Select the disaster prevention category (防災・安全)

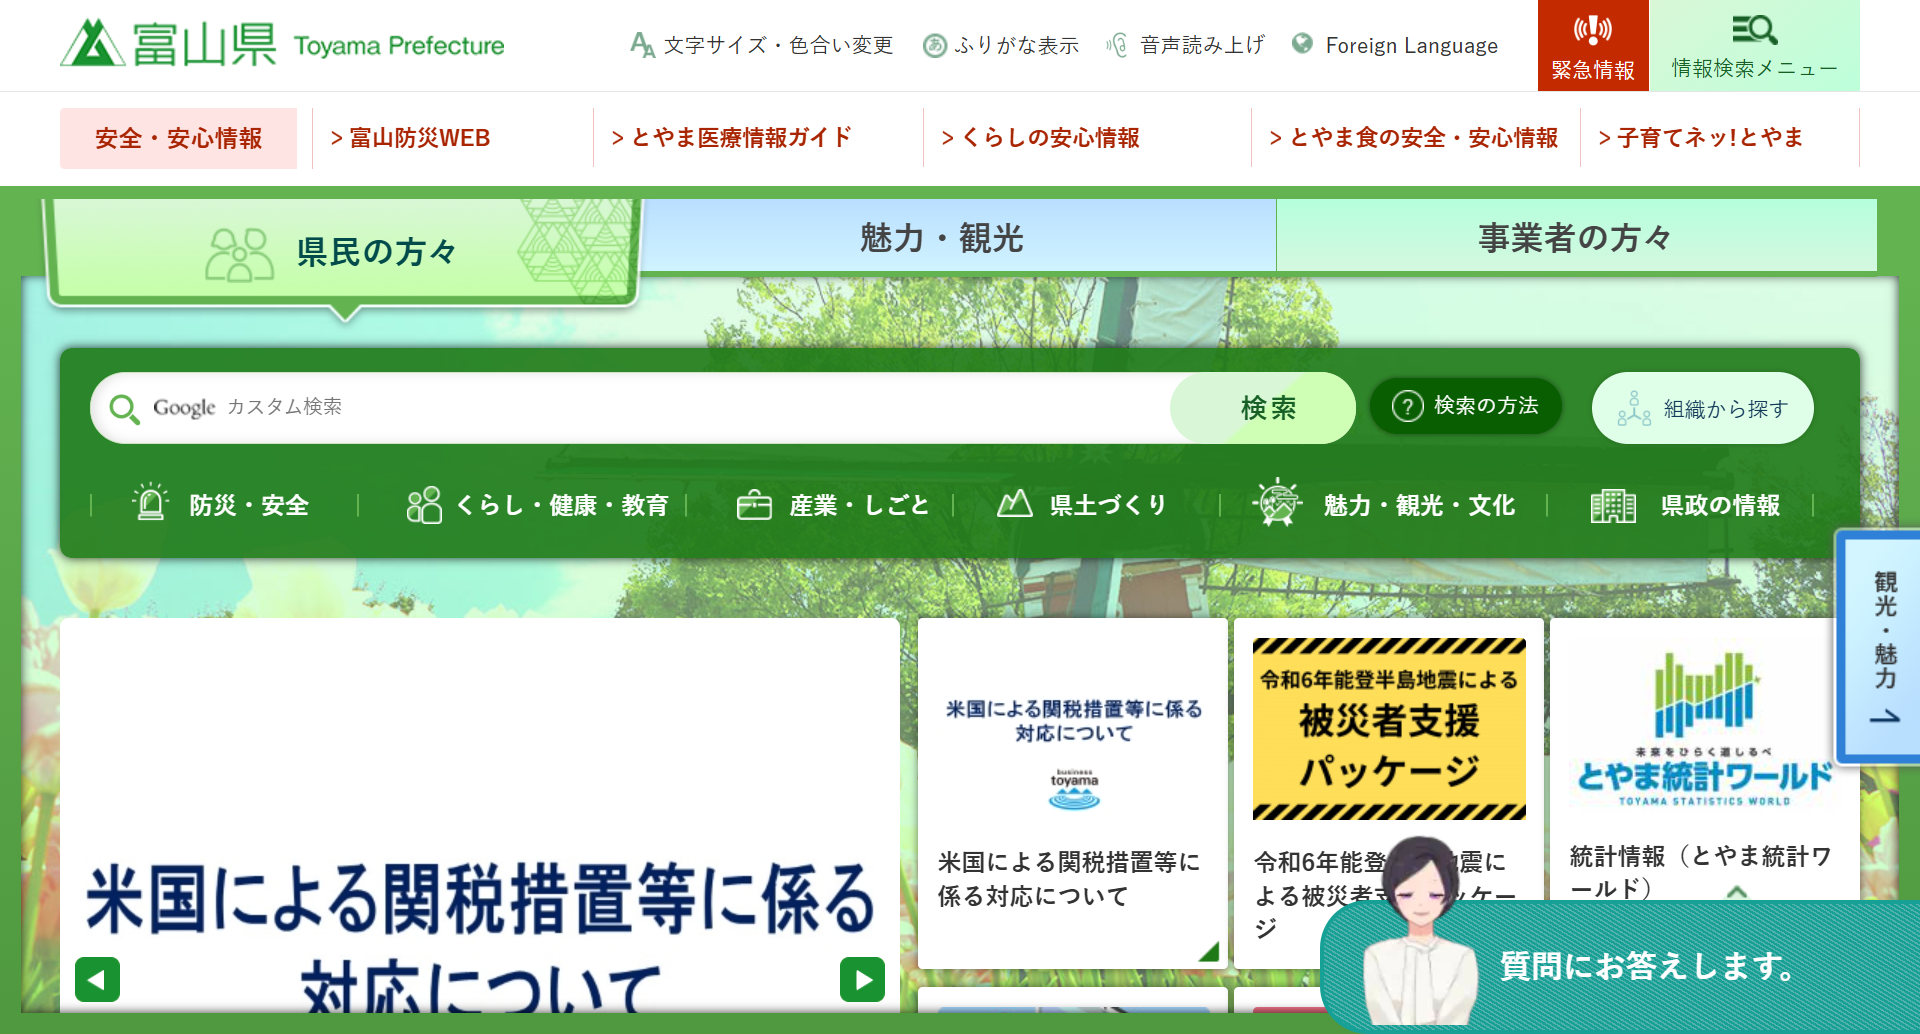coord(222,505)
